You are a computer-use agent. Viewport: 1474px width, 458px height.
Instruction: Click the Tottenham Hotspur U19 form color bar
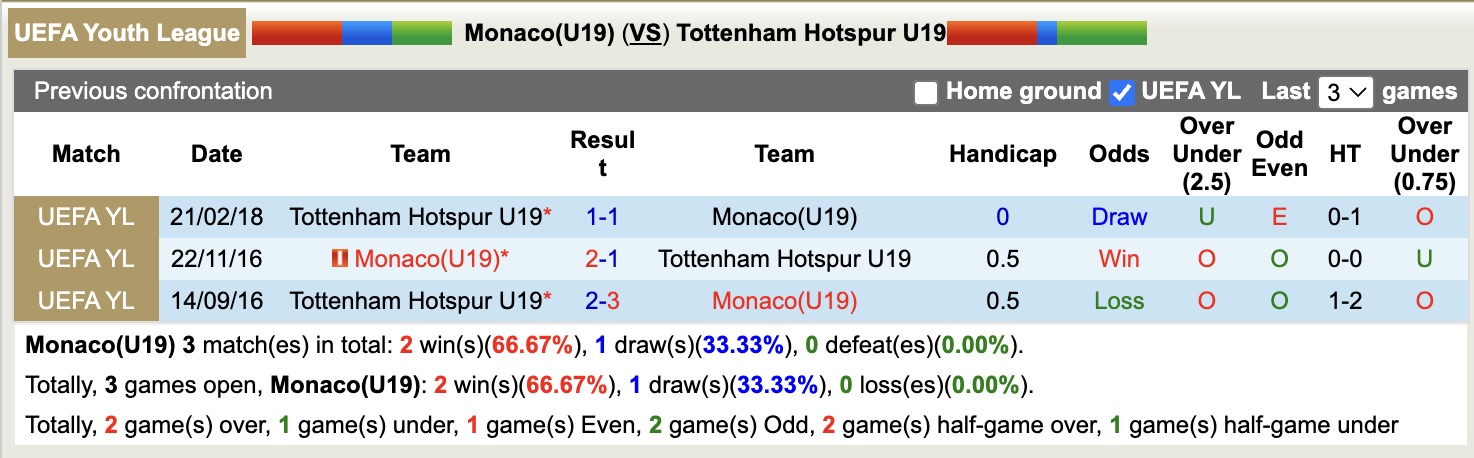(1046, 33)
